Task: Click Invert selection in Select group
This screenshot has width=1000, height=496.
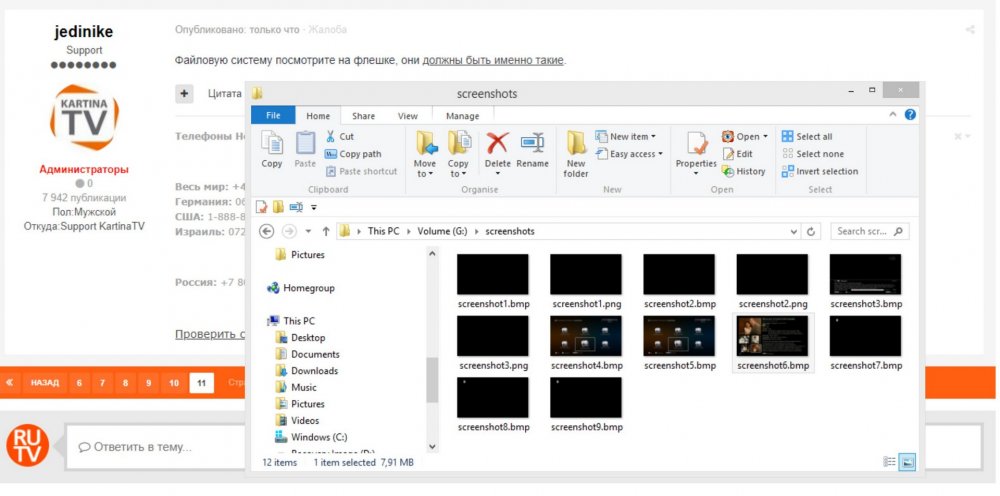Action: coord(819,171)
